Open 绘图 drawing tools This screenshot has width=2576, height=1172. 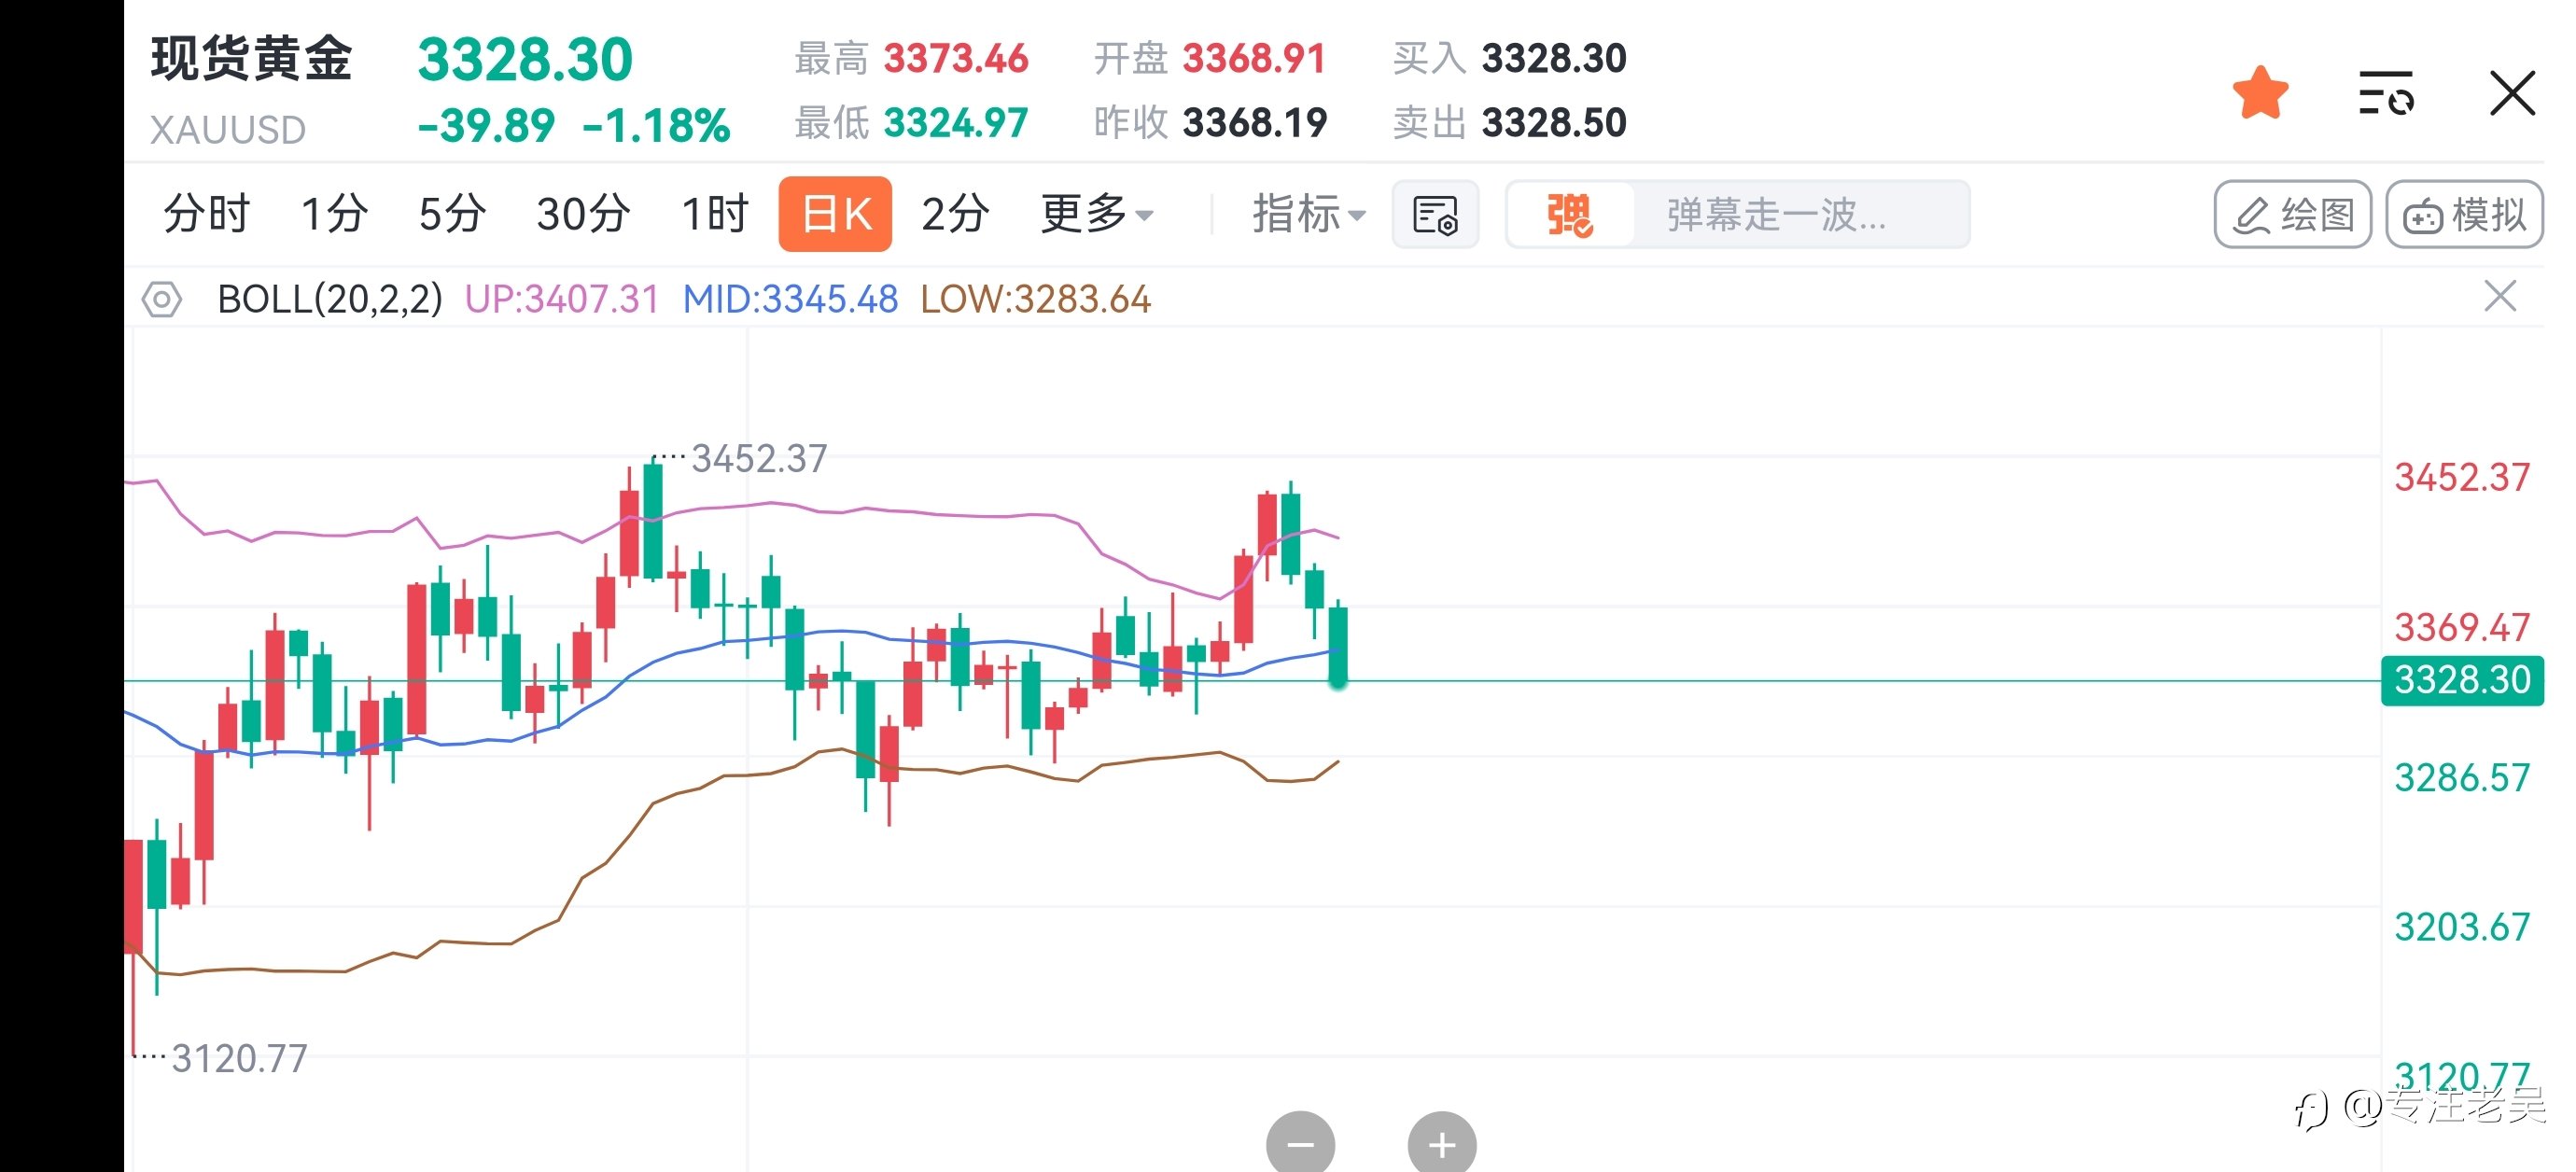(x=2292, y=214)
